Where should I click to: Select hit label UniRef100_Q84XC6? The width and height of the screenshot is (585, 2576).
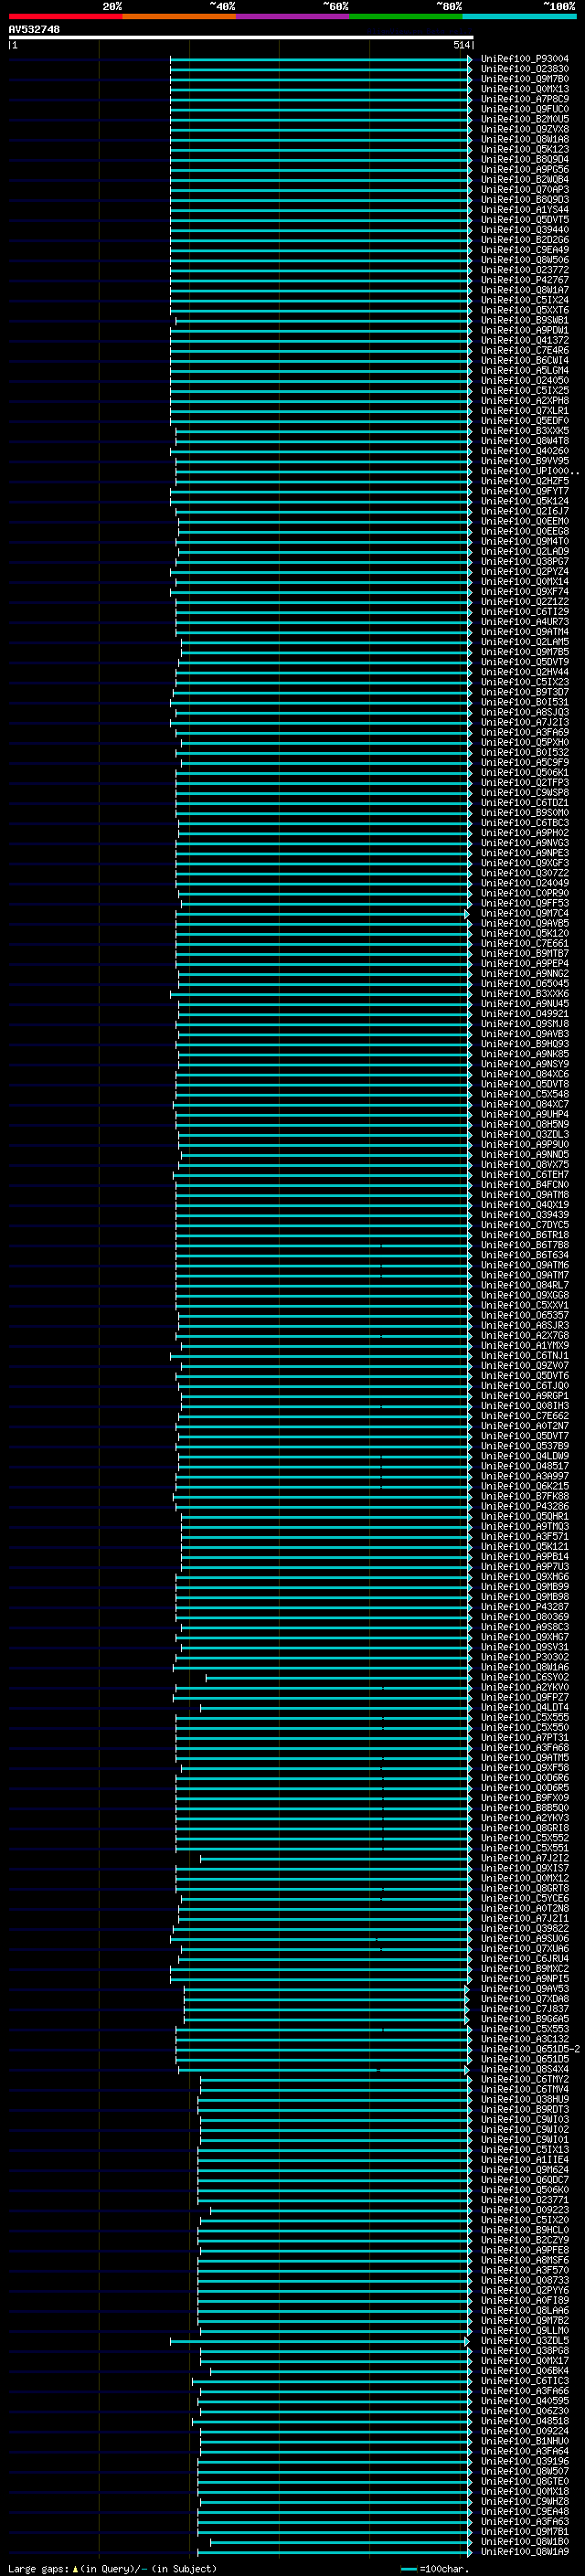(x=524, y=1074)
